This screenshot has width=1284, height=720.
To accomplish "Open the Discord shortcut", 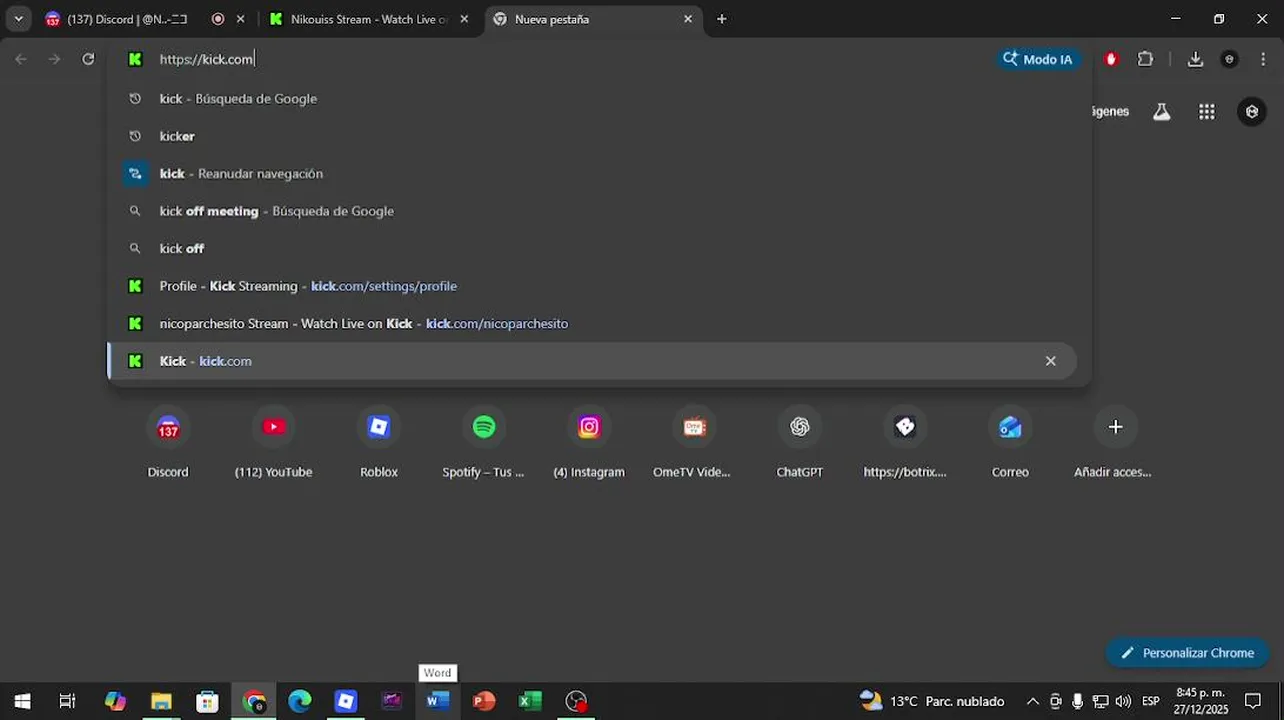I will tap(168, 443).
